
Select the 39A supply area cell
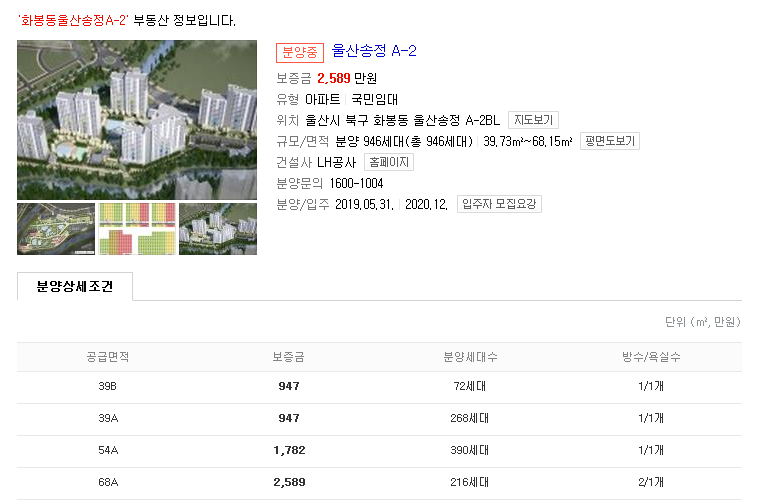(x=108, y=419)
